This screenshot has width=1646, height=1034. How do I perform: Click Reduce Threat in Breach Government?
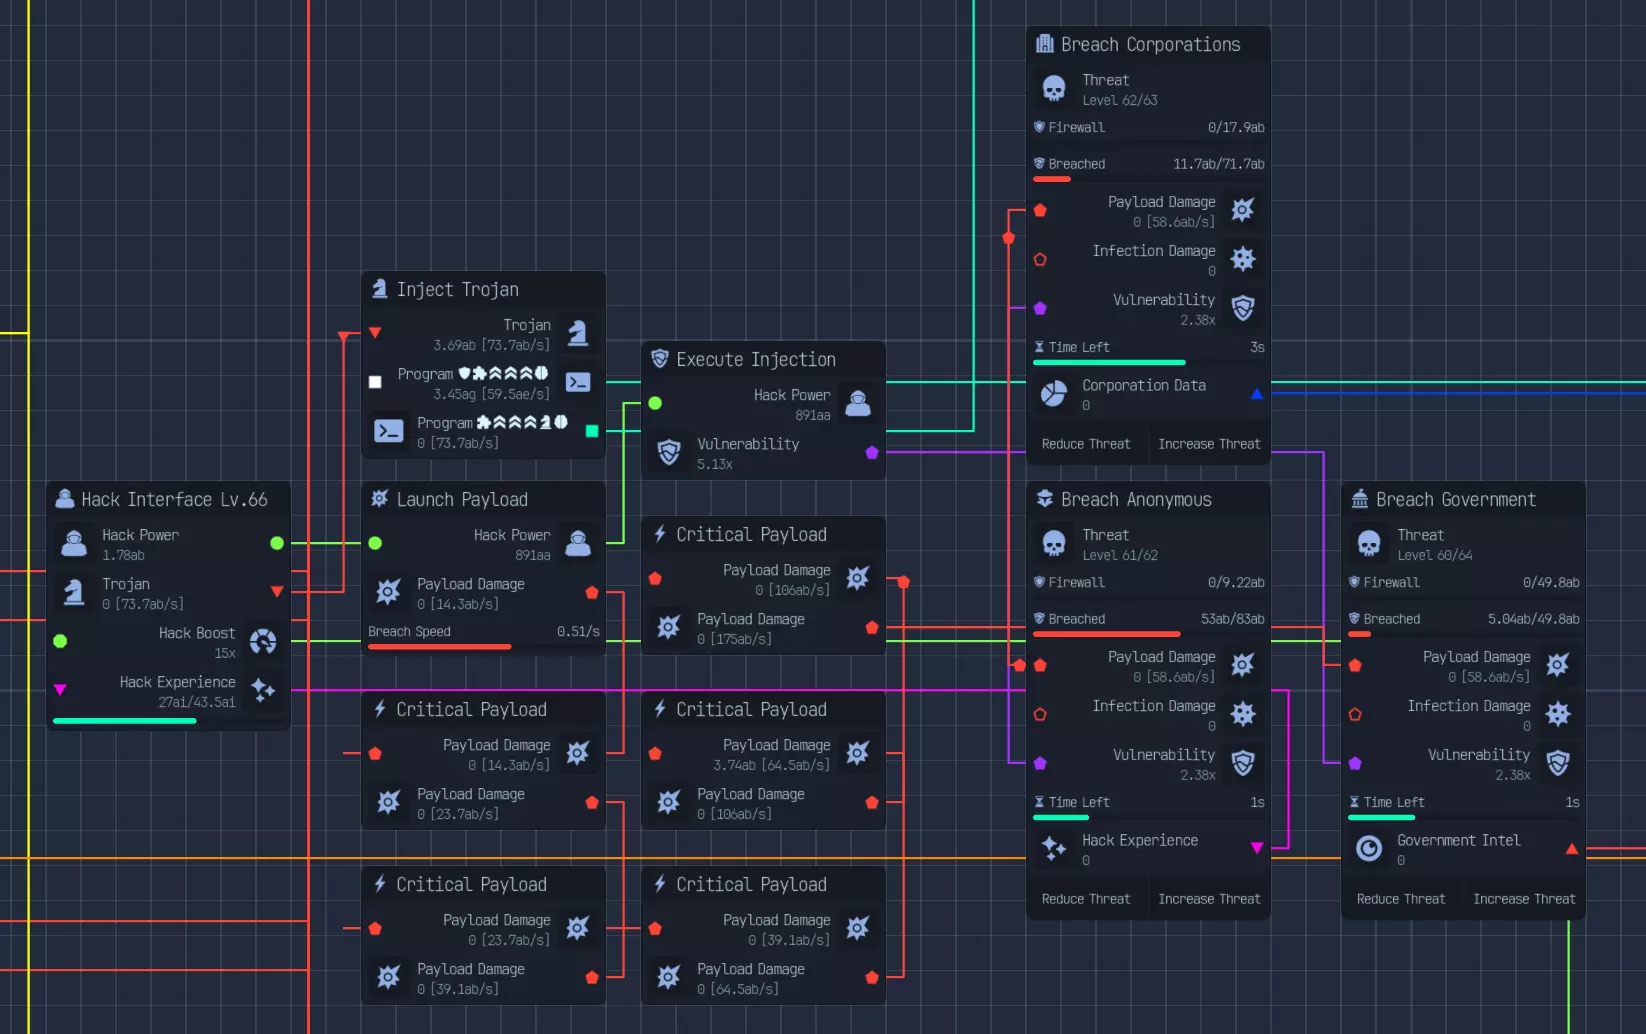point(1401,899)
